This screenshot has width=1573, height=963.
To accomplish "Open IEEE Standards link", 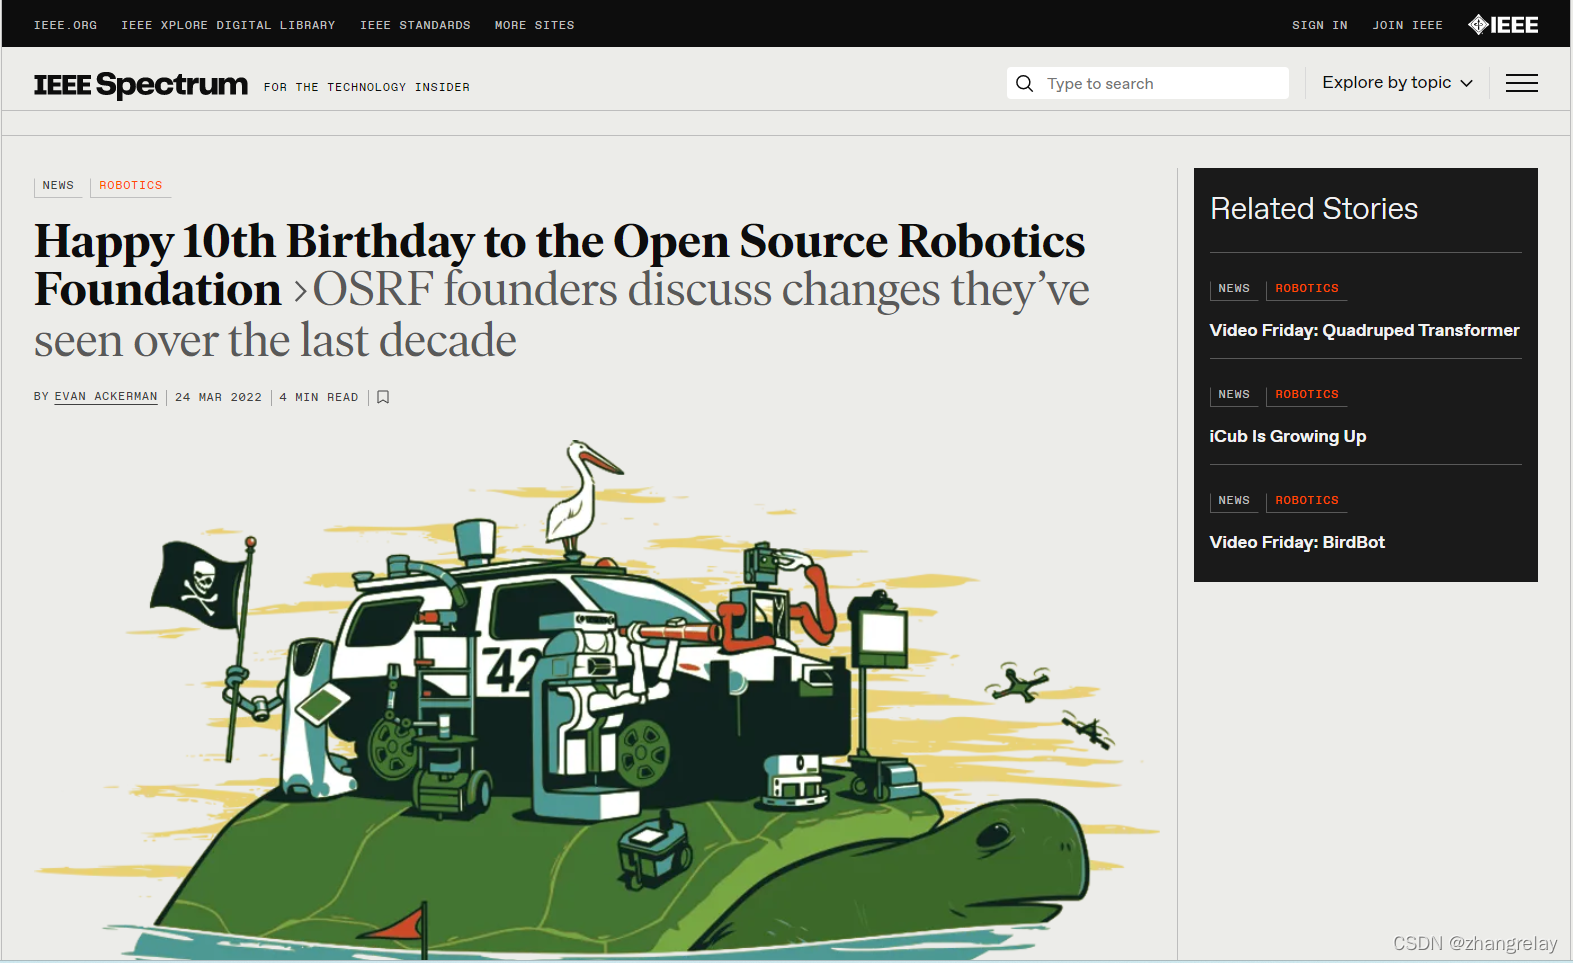I will point(415,25).
